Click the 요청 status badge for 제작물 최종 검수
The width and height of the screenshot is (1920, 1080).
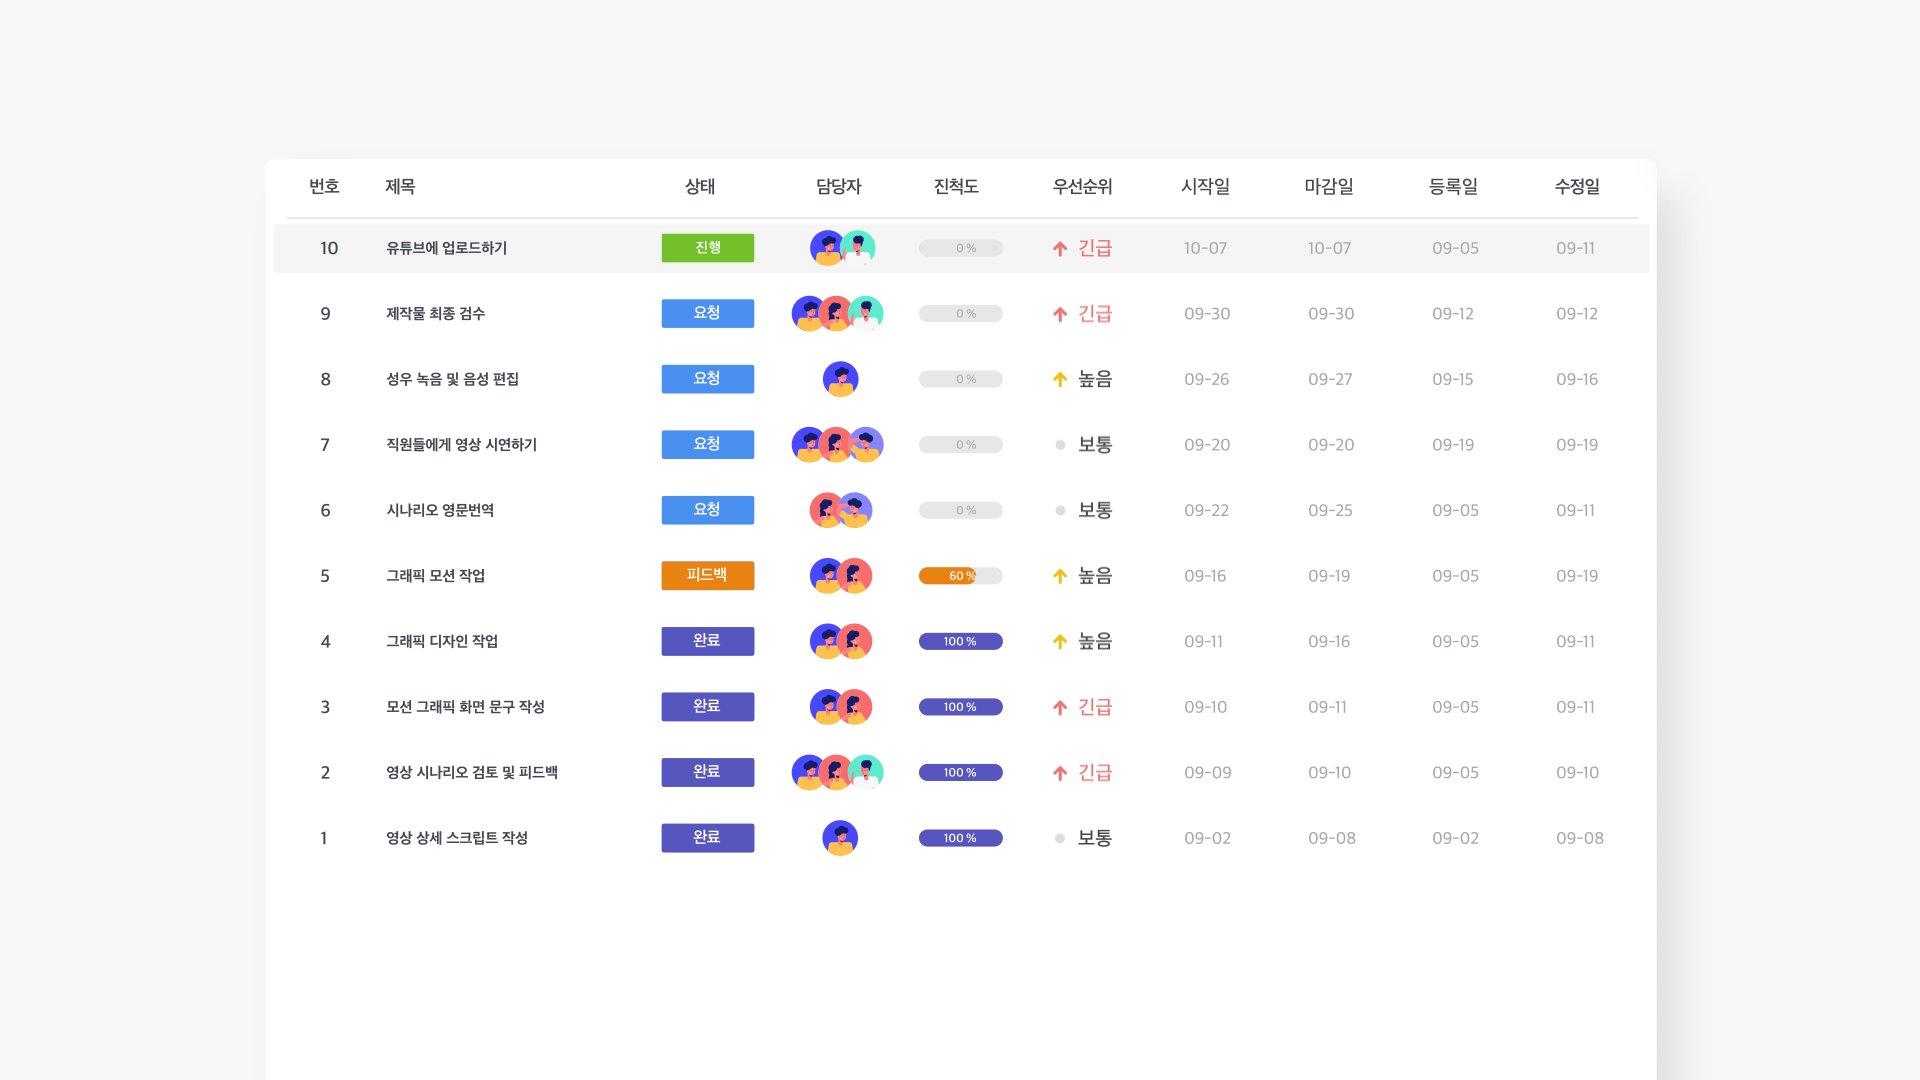[x=708, y=313]
